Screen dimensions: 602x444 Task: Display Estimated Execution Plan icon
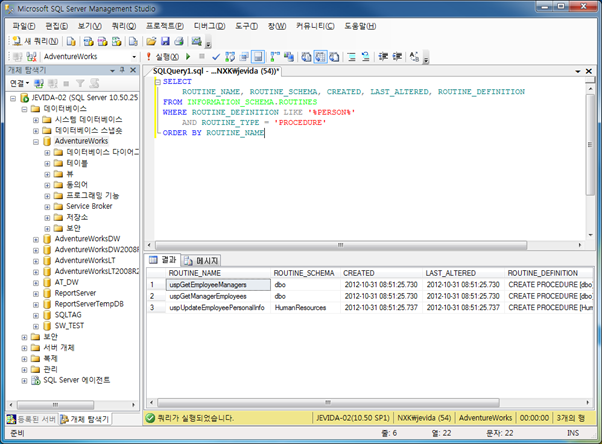pos(230,57)
